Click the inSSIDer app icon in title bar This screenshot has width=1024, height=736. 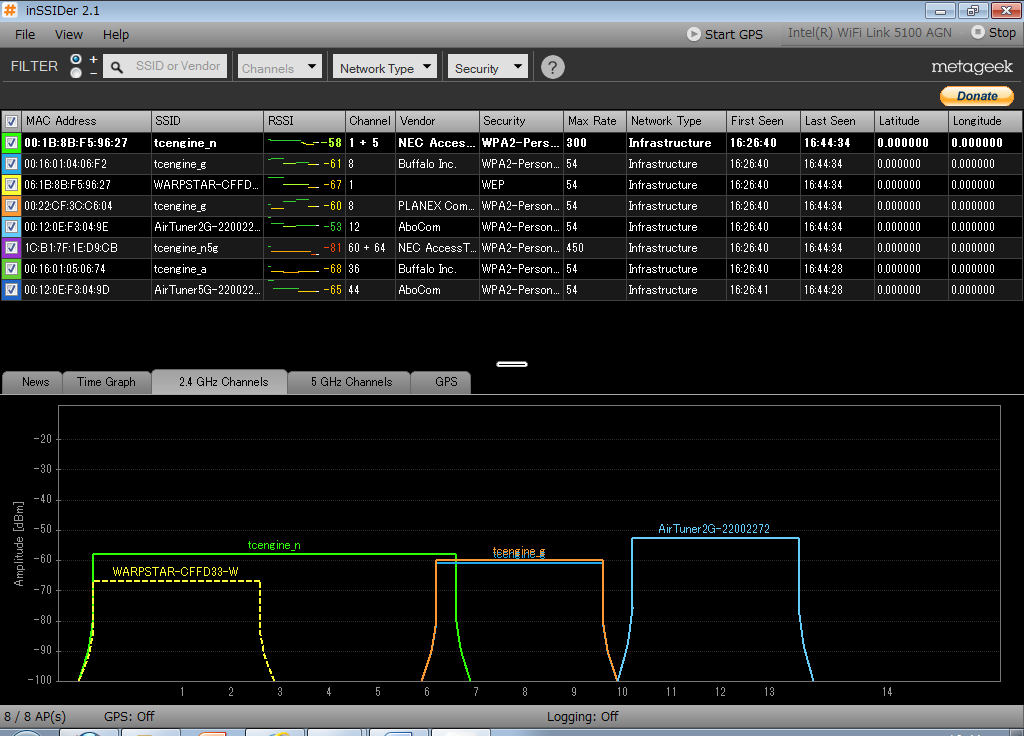point(10,10)
